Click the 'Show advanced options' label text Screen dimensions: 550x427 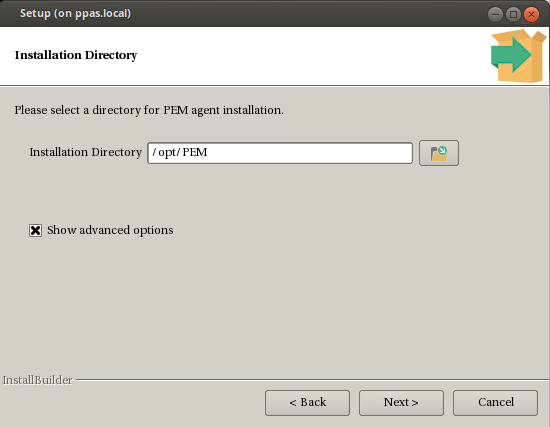(x=110, y=230)
